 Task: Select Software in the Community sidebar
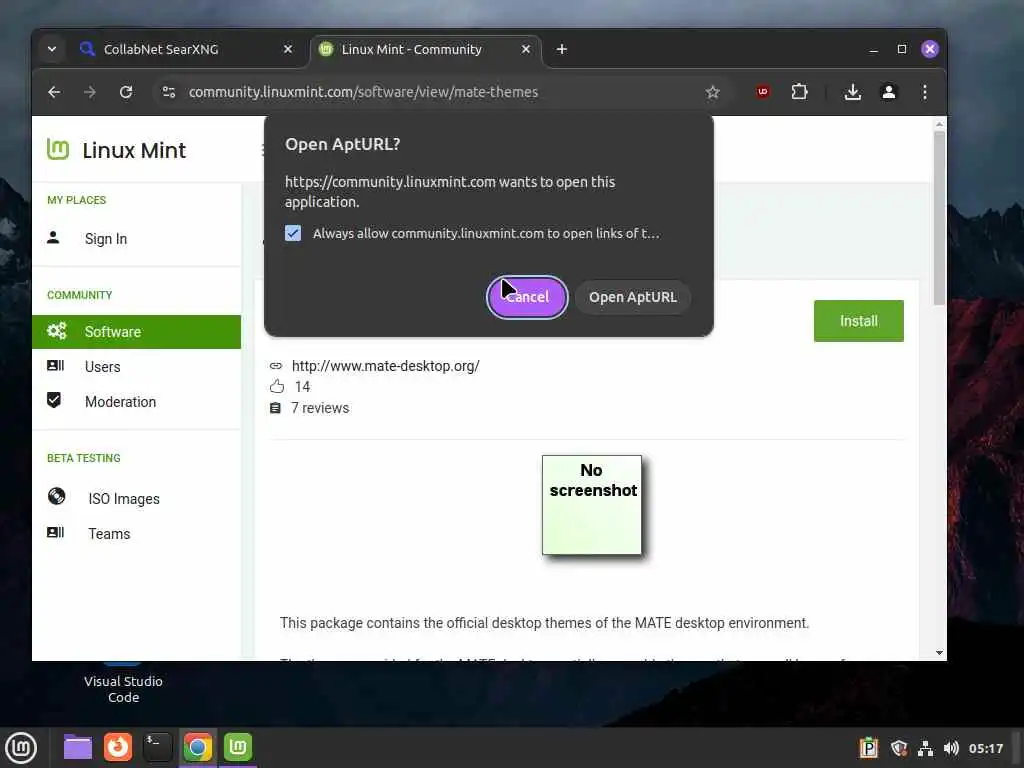click(136, 332)
